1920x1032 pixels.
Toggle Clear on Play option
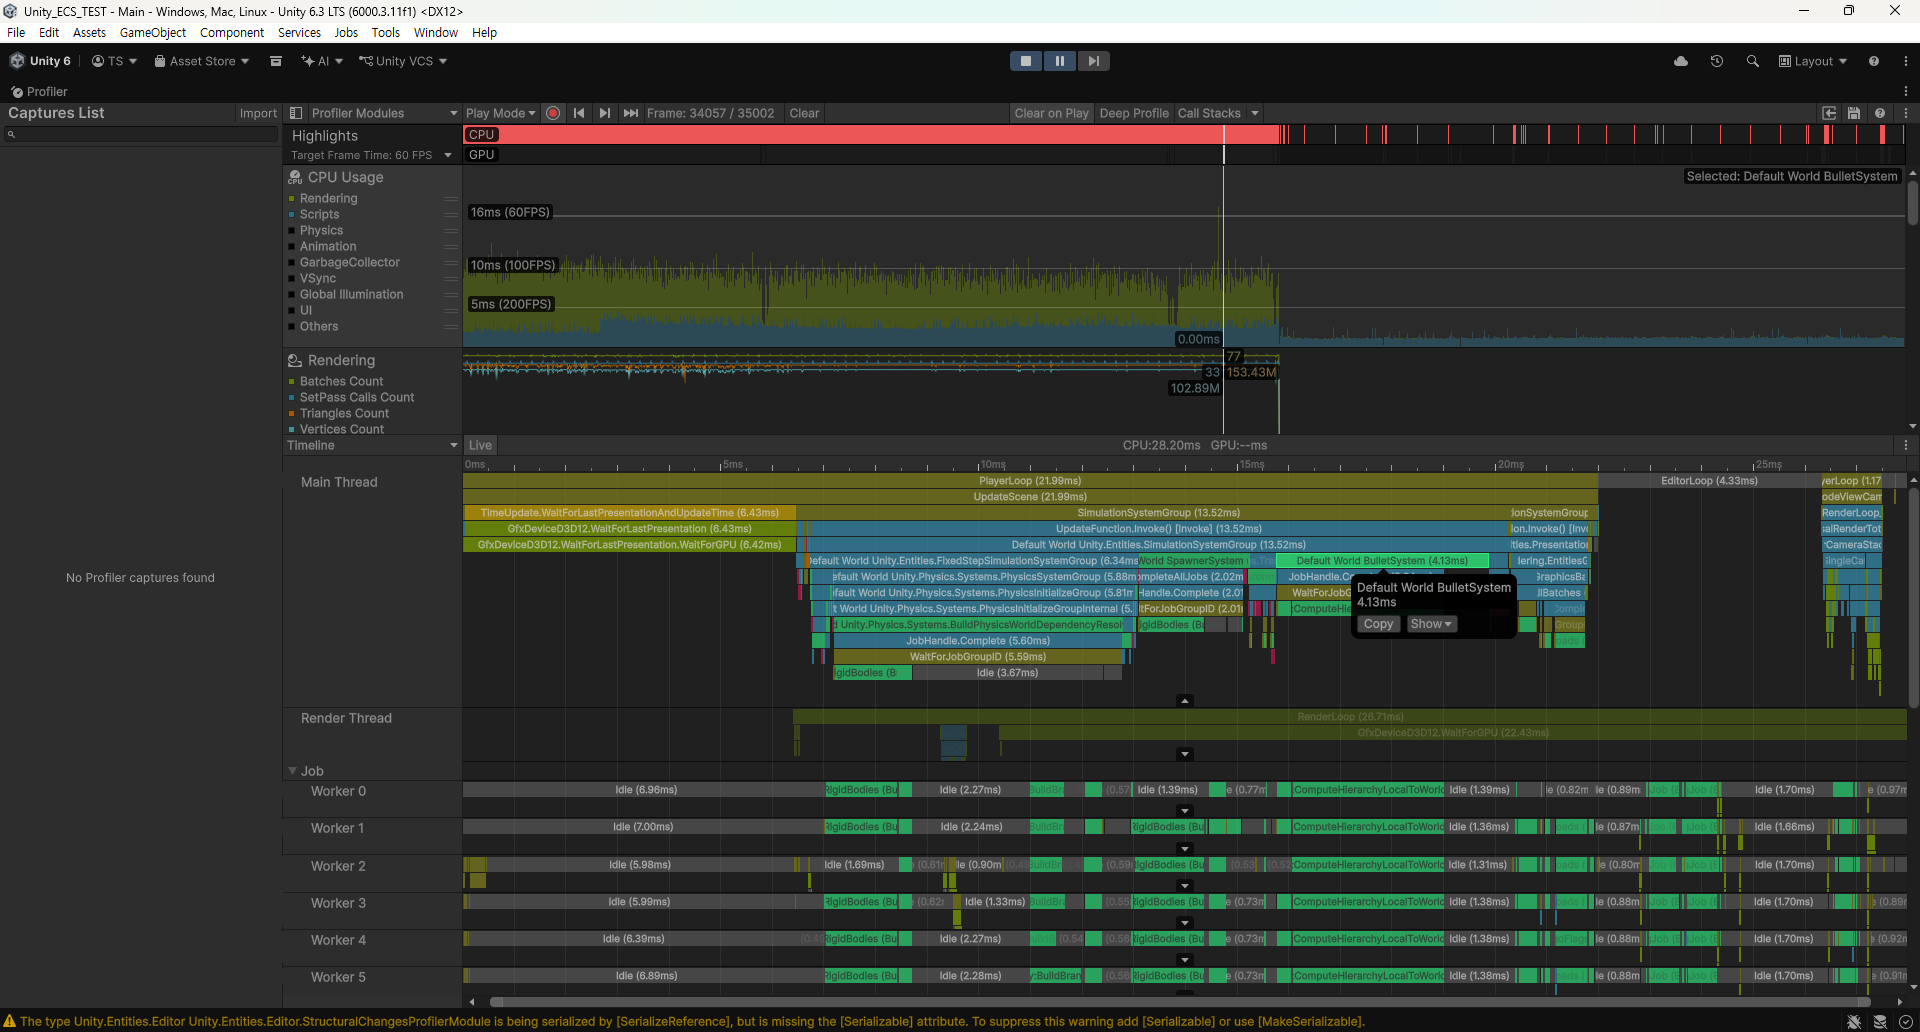pyautogui.click(x=1051, y=113)
